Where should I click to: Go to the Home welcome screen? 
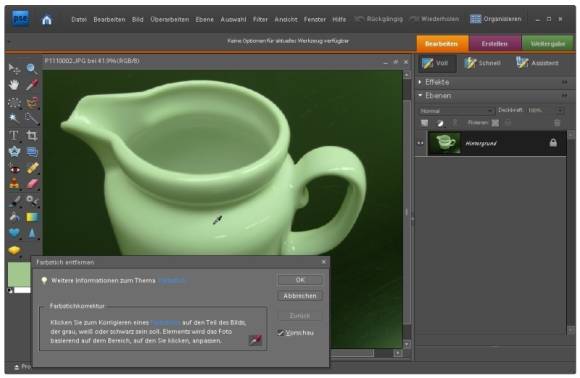47,20
